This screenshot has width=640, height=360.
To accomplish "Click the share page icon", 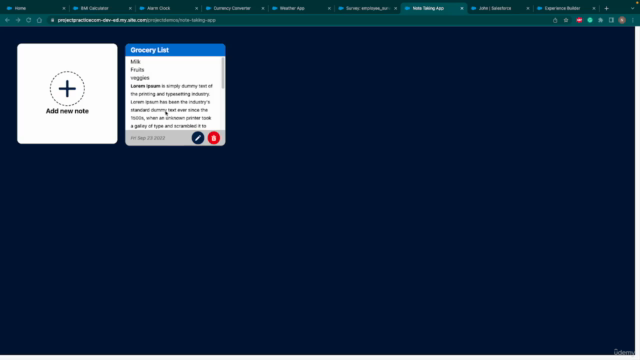I will [555, 20].
